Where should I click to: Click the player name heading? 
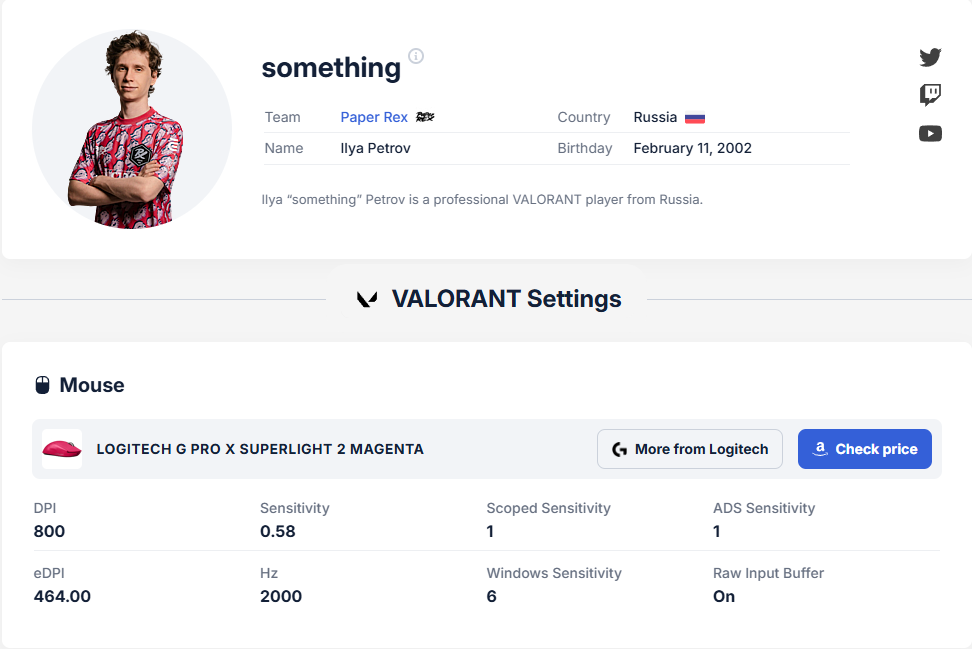[x=331, y=68]
